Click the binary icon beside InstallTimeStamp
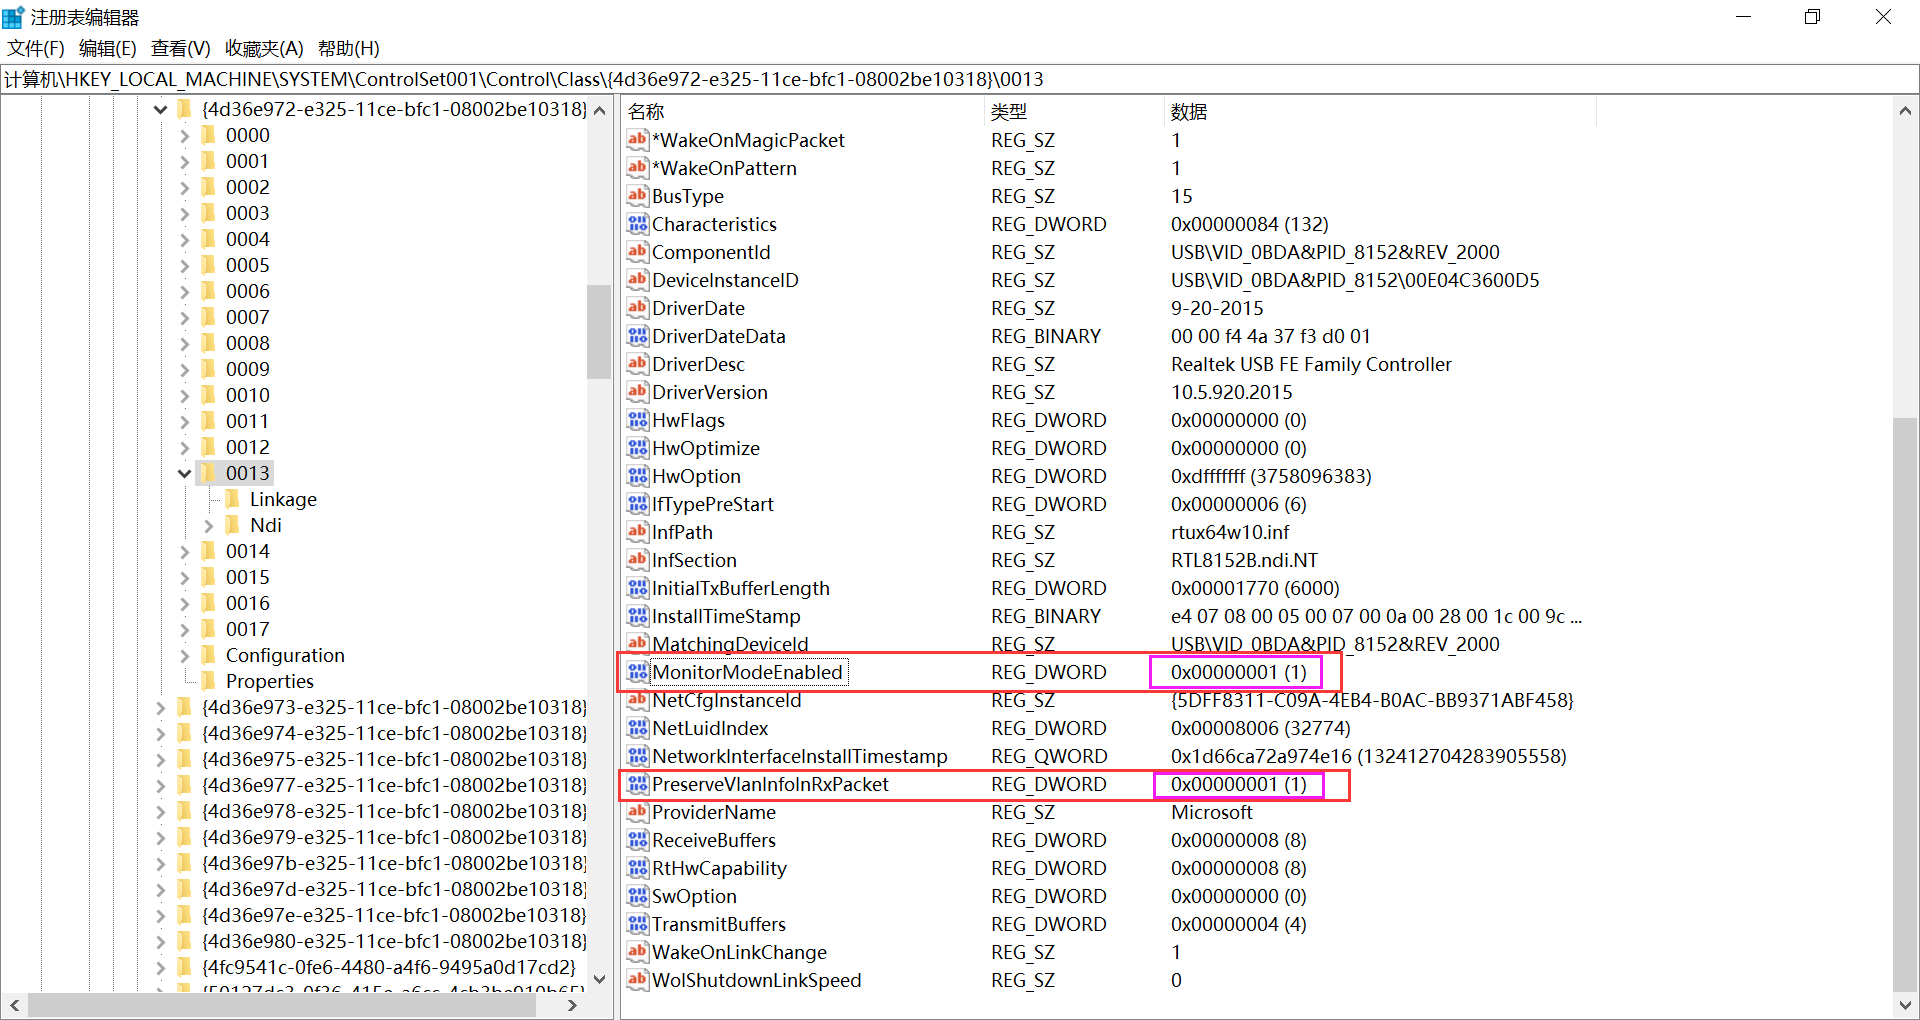1920x1020 pixels. pos(638,616)
